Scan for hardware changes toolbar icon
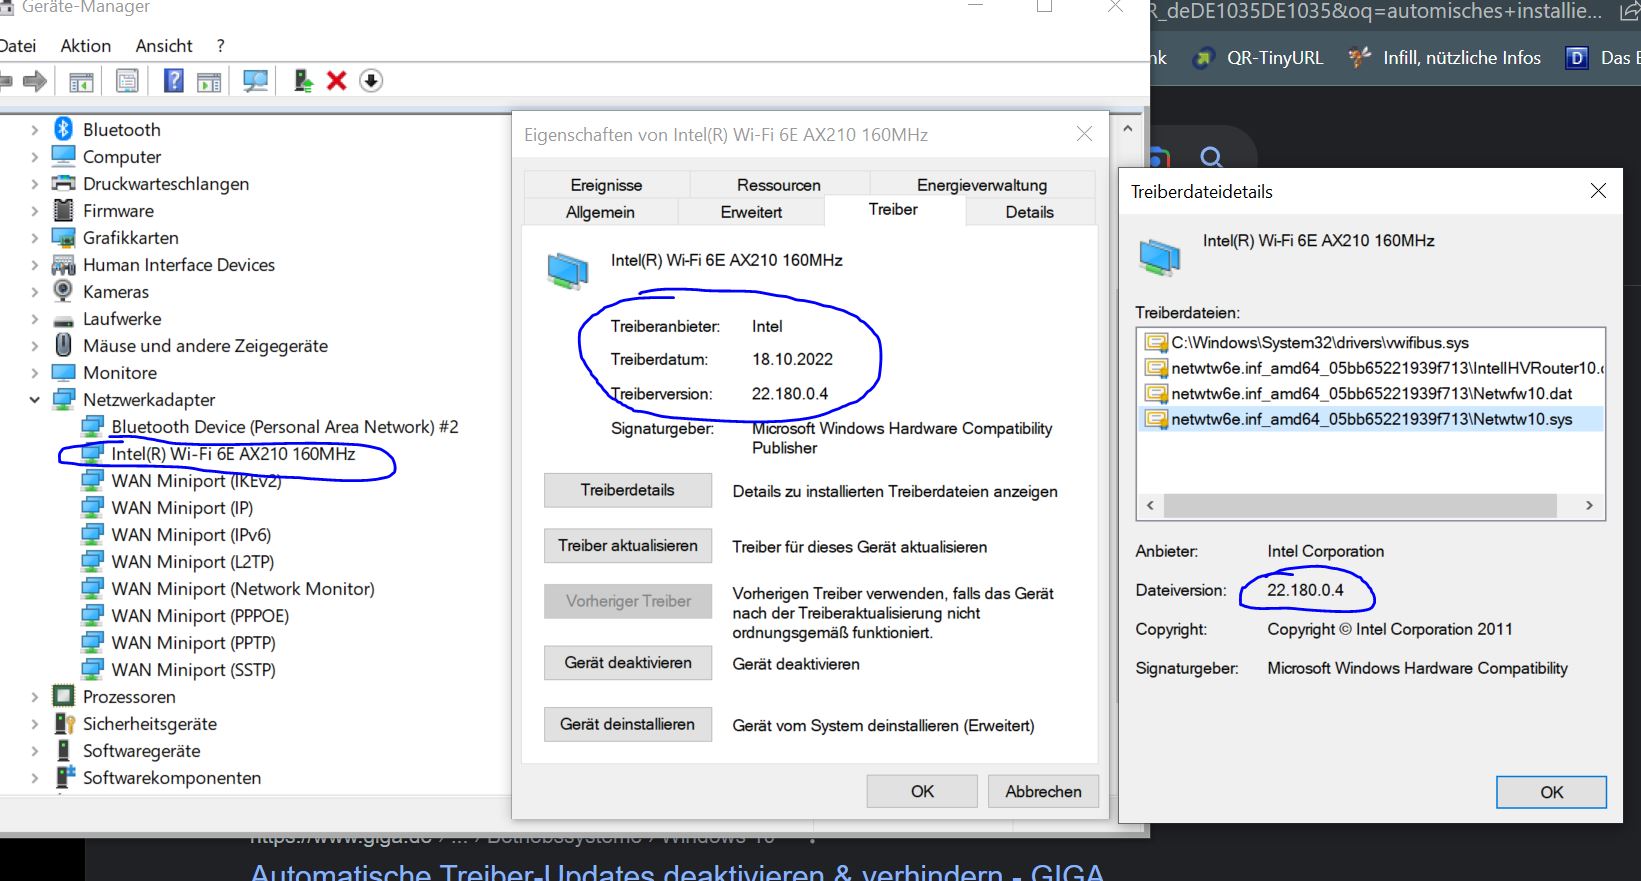1641x881 pixels. (x=256, y=81)
